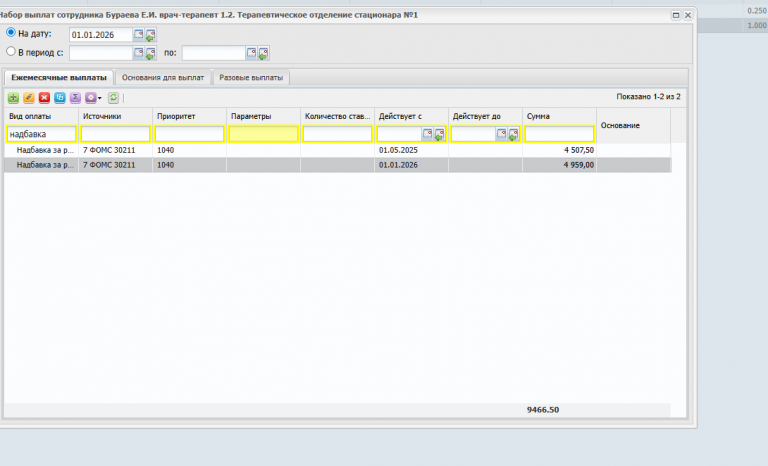This screenshot has height=466, width=768.
Task: Sort by Действует с column header
Action: point(411,117)
